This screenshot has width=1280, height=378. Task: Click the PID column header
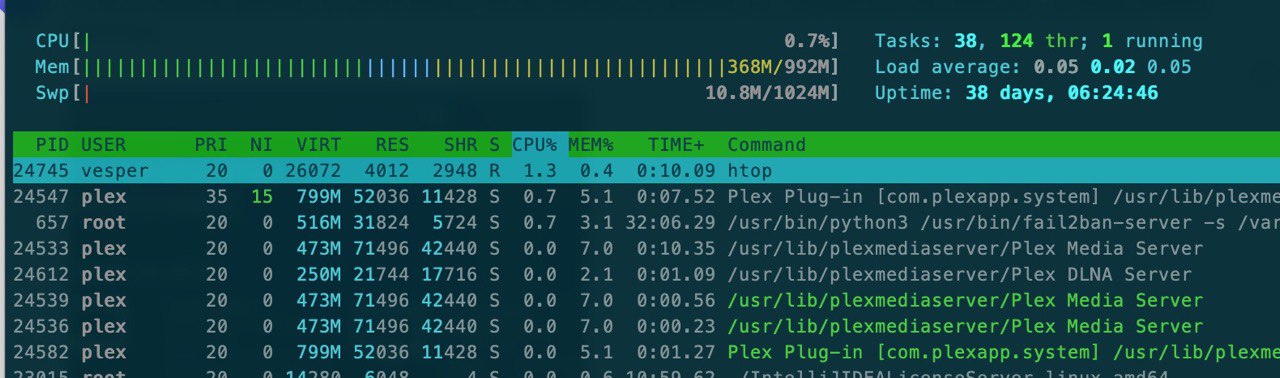click(x=52, y=145)
